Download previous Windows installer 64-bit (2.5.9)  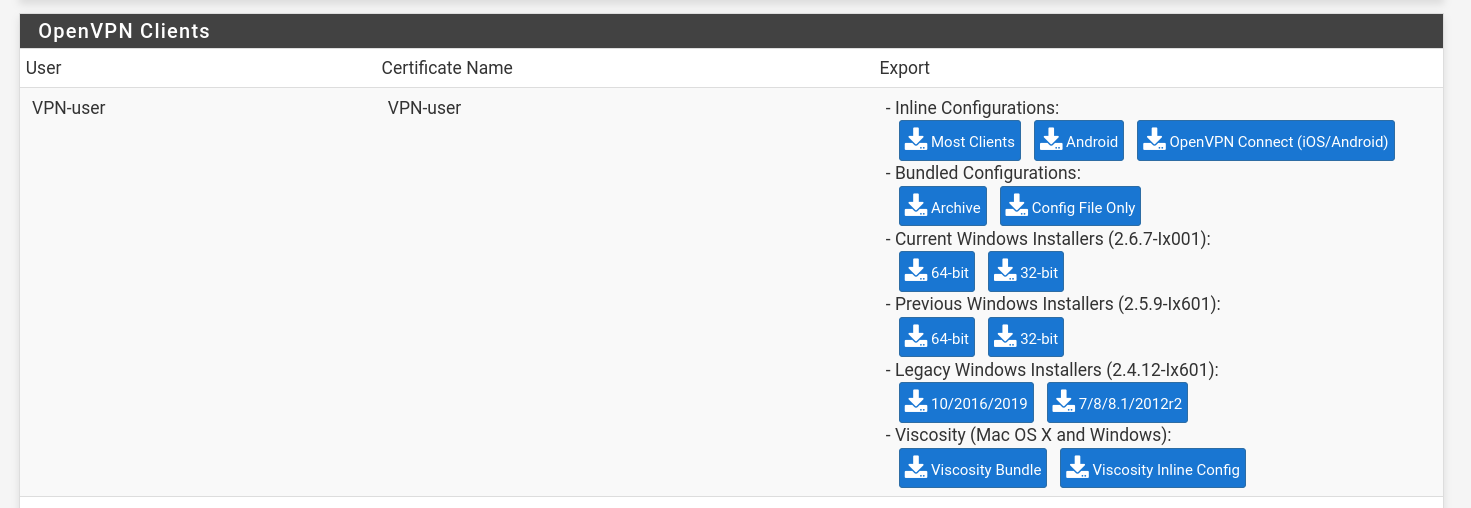(936, 337)
